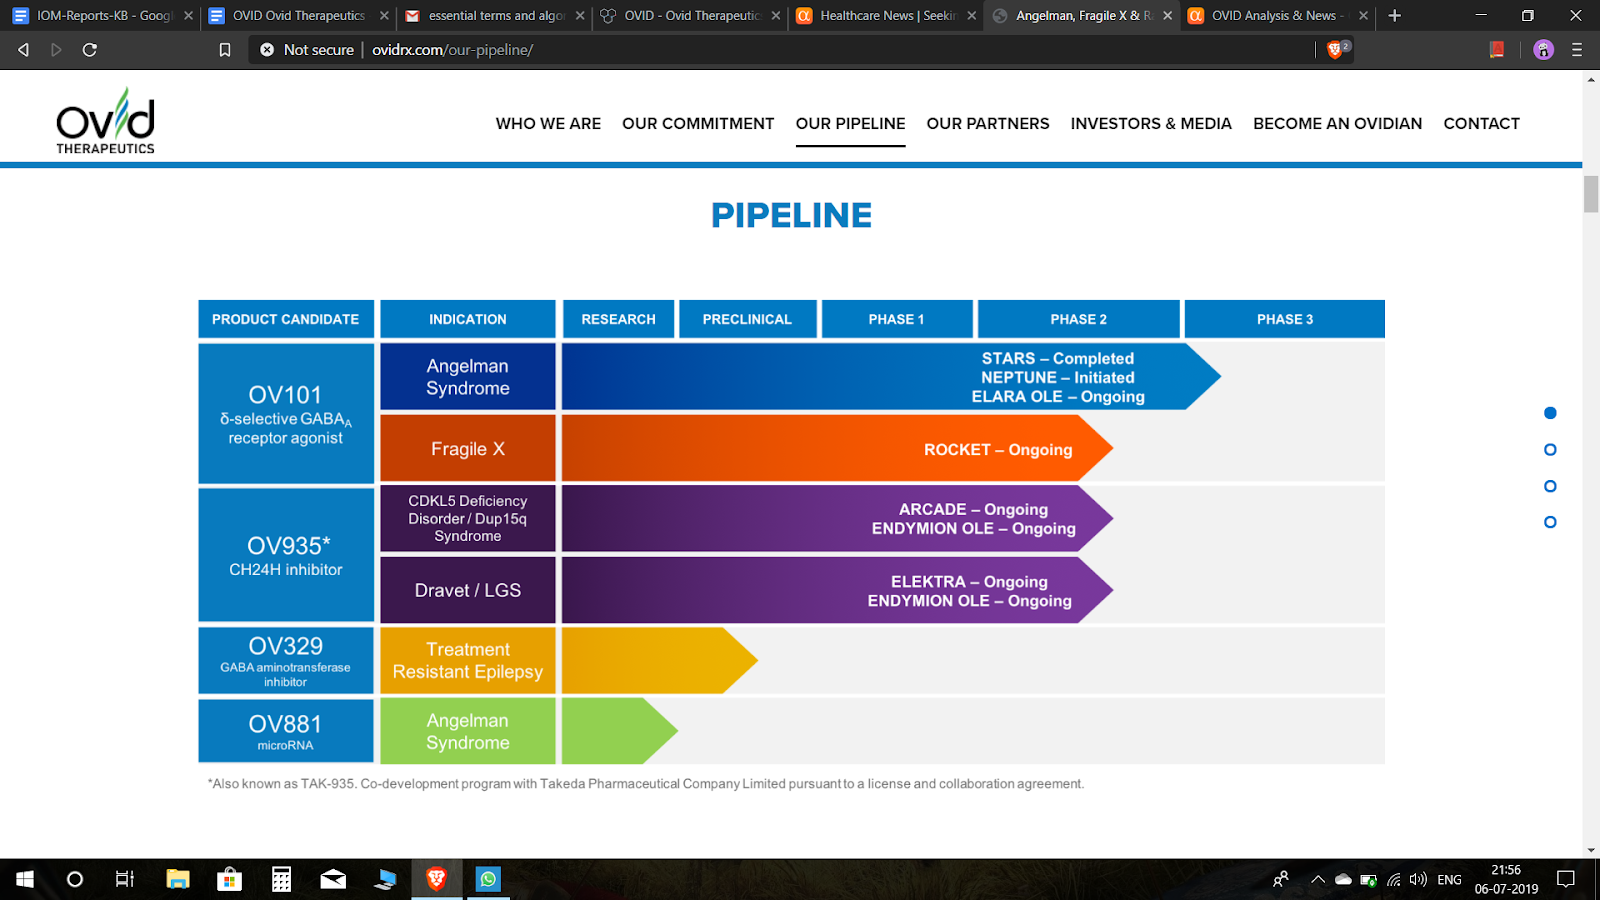Open the OUR PARTNERS menu
Image resolution: width=1600 pixels, height=900 pixels.
[x=988, y=124]
